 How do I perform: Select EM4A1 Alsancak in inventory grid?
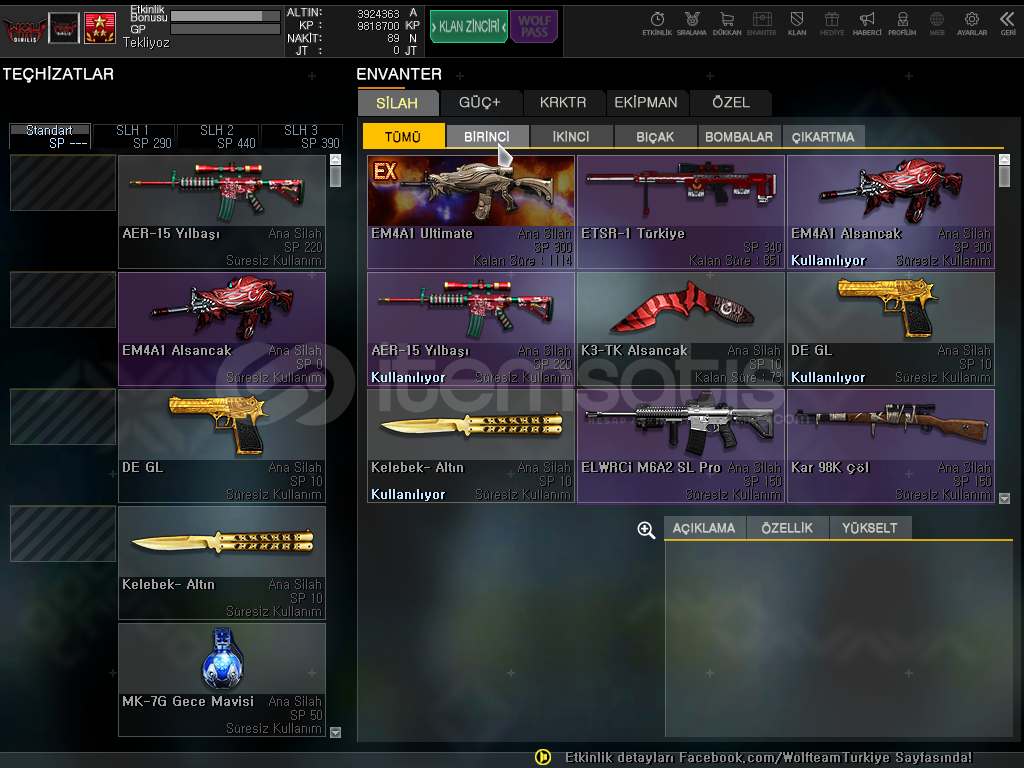891,212
